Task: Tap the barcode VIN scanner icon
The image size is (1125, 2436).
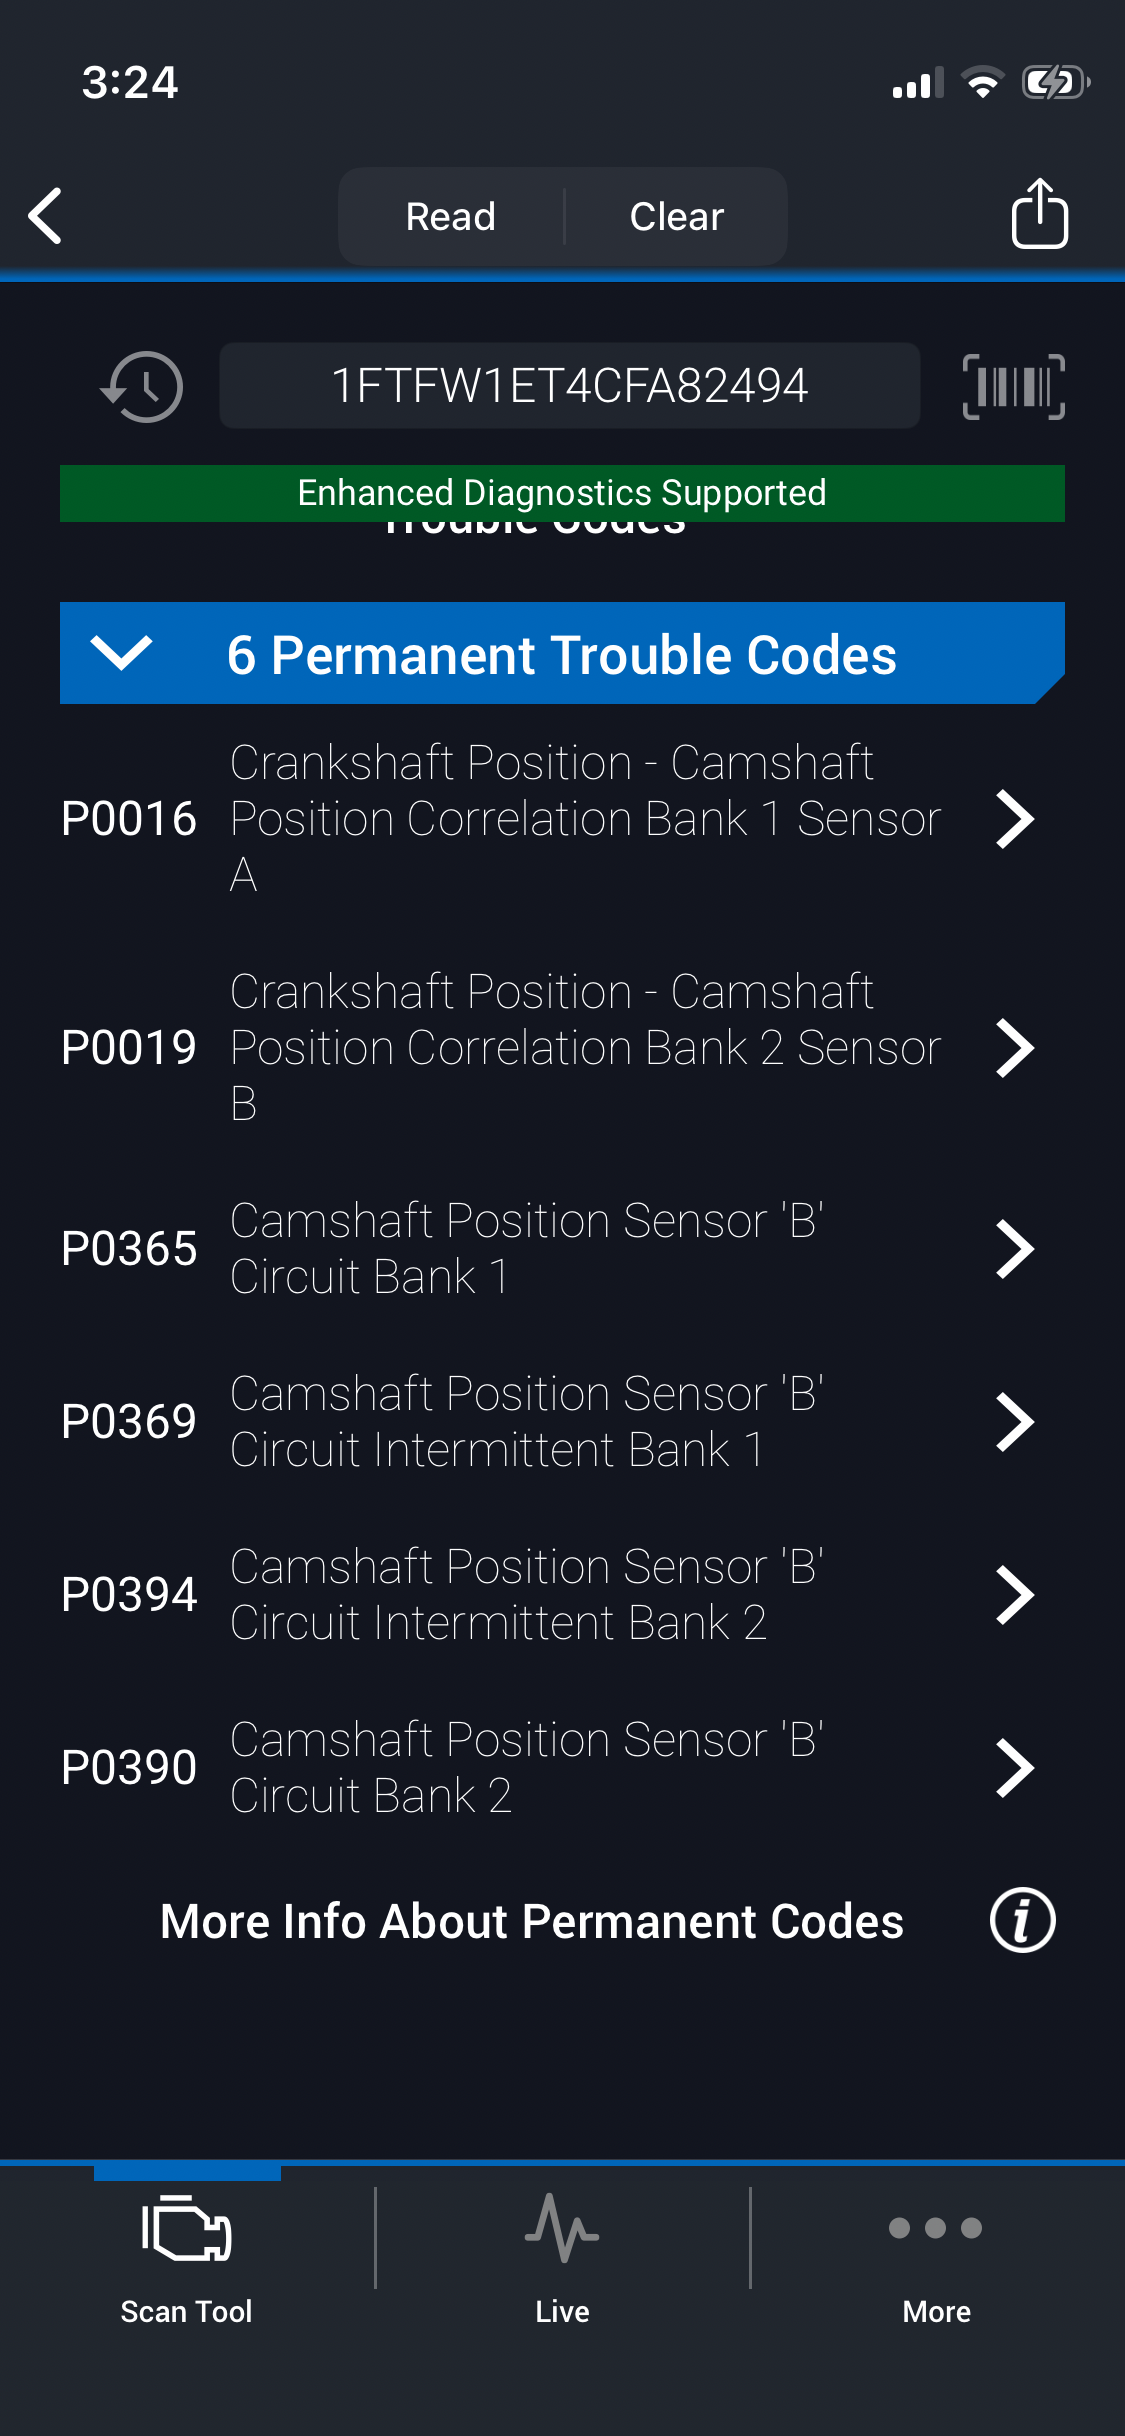Action: click(x=1013, y=387)
